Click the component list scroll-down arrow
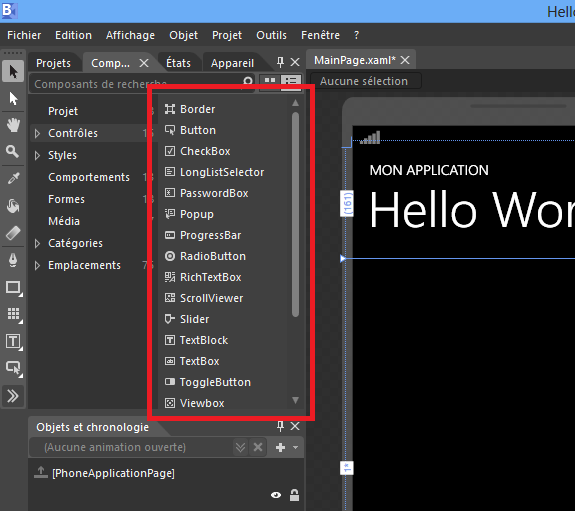This screenshot has height=511, width=575. coord(295,400)
